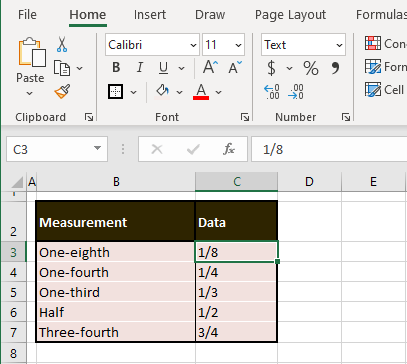Screen dimensions: 407x364
Task: Cancel entry with formula bar X
Action: point(157,149)
